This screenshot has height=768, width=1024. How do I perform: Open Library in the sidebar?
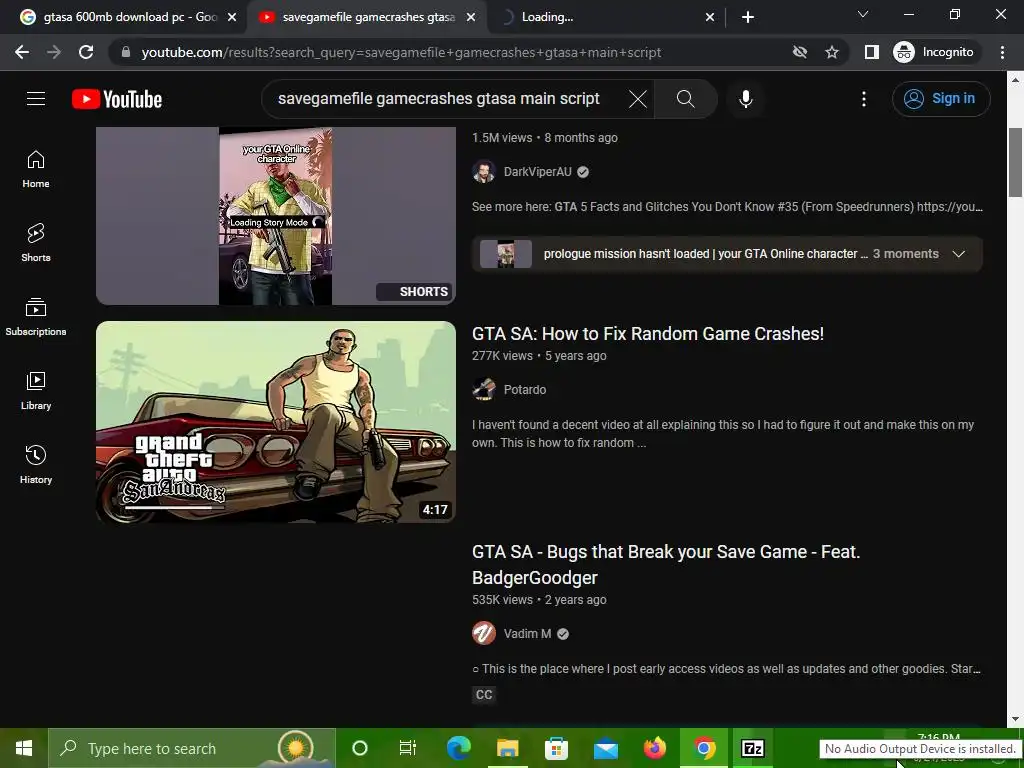point(36,391)
